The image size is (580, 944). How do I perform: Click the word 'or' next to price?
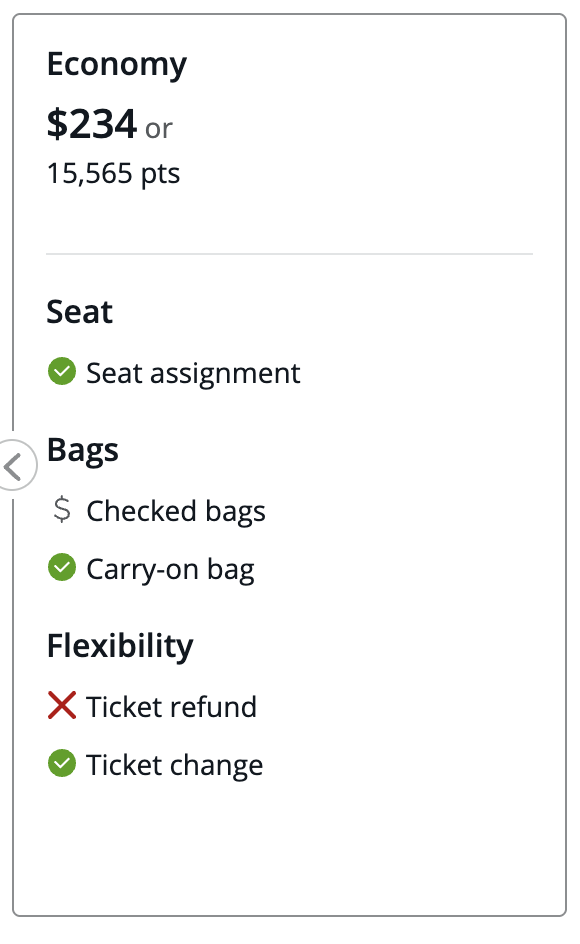[158, 129]
